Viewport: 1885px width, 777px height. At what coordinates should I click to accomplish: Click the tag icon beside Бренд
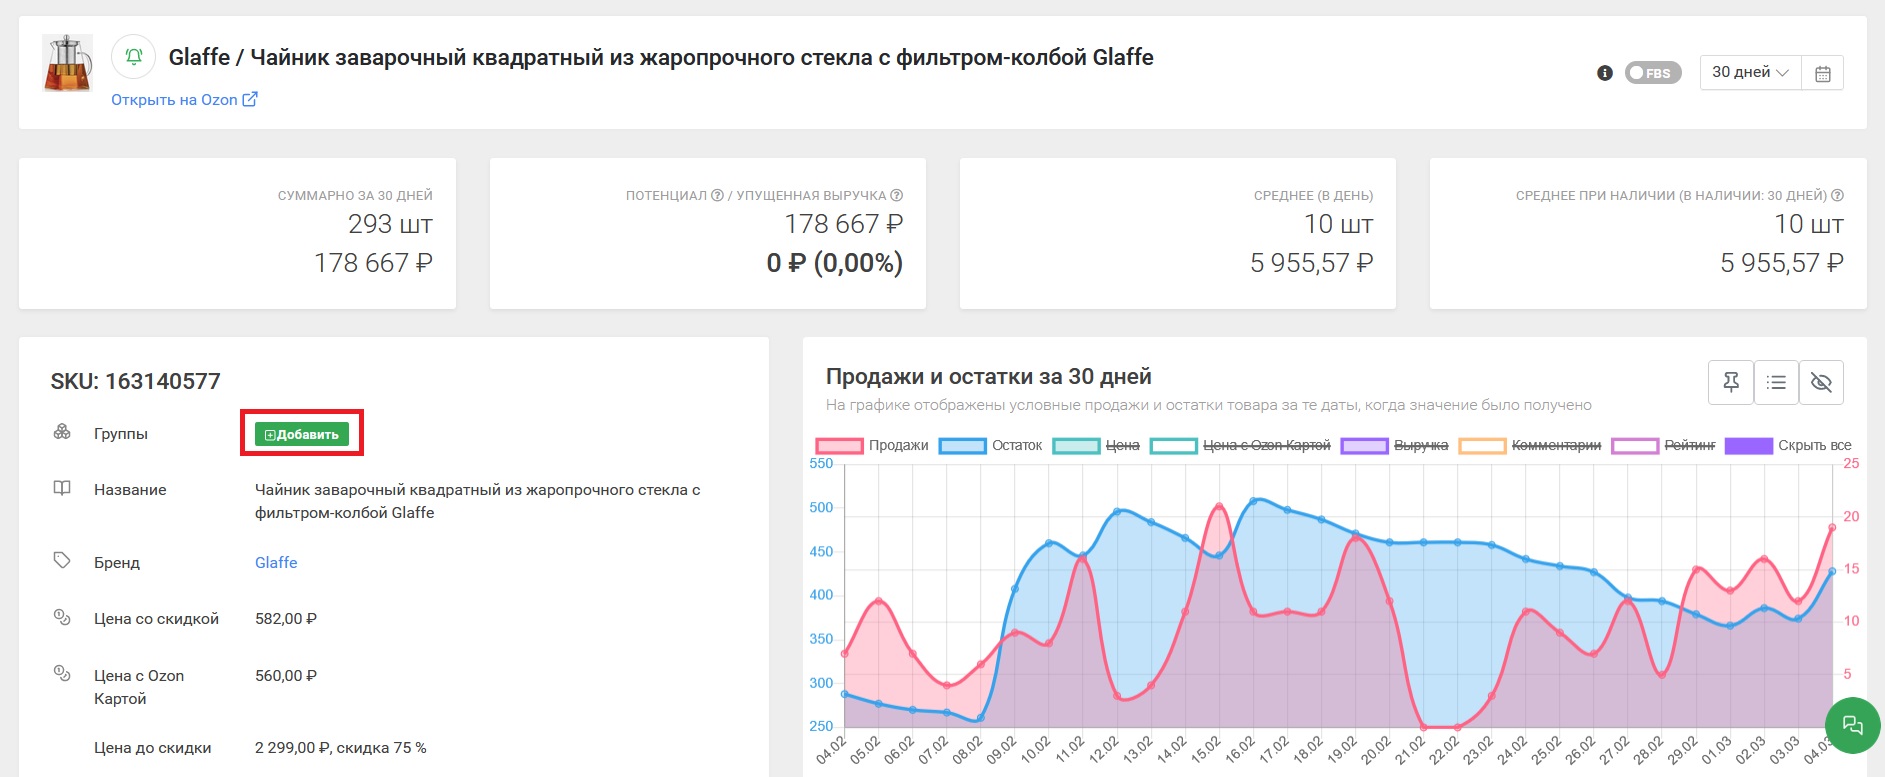coord(62,560)
